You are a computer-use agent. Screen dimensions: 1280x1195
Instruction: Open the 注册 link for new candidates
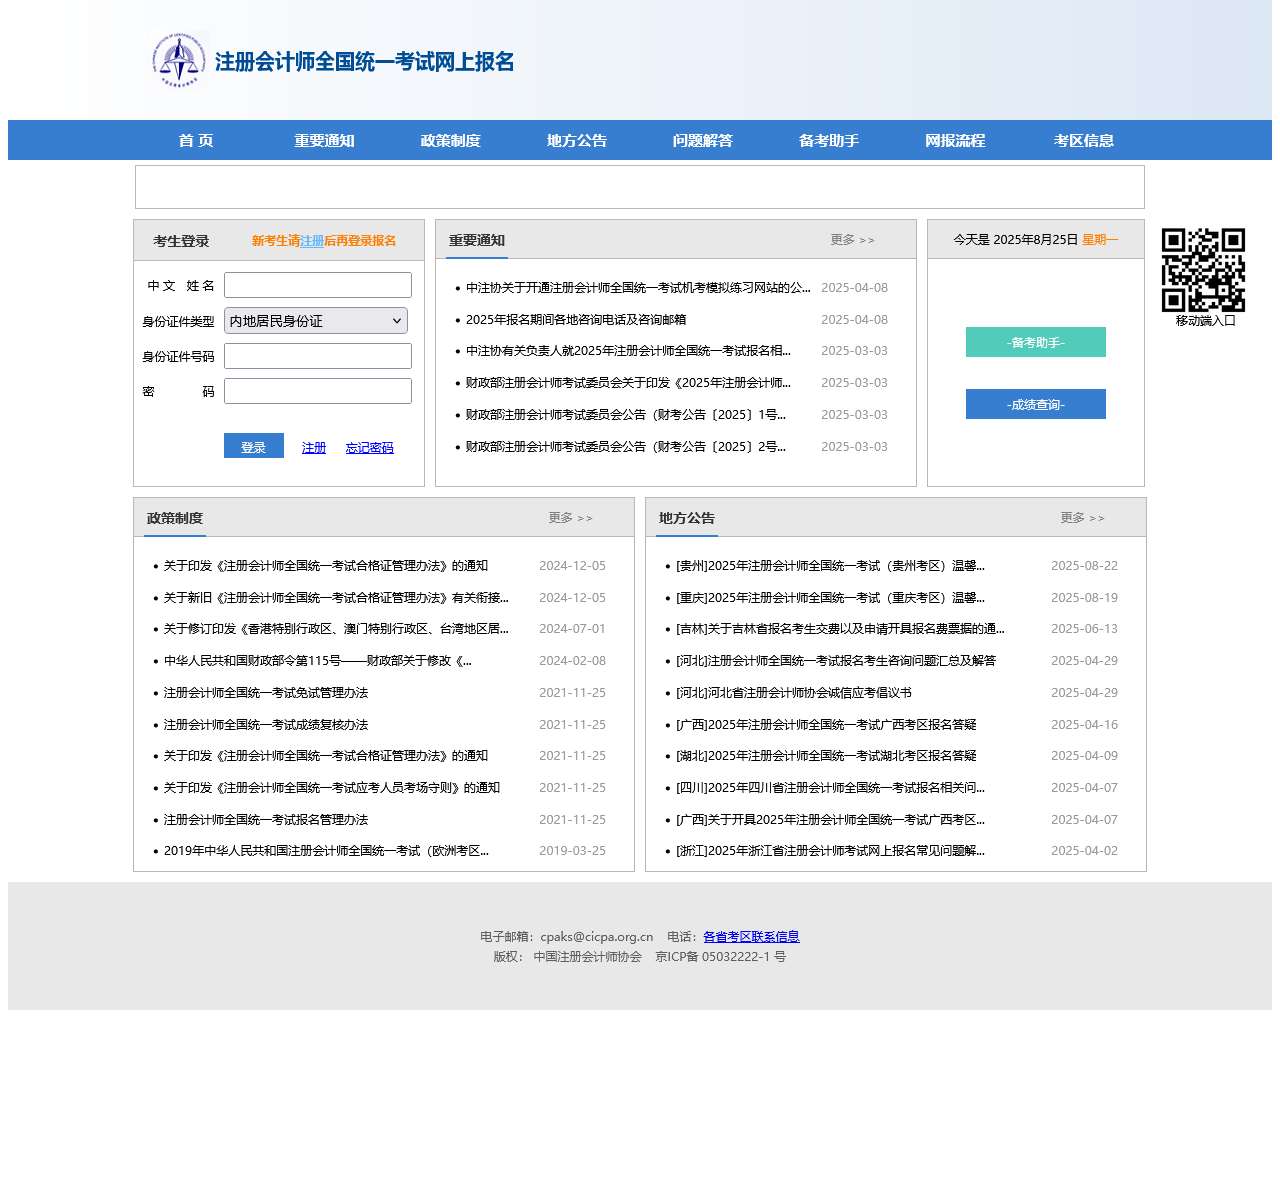pos(312,241)
